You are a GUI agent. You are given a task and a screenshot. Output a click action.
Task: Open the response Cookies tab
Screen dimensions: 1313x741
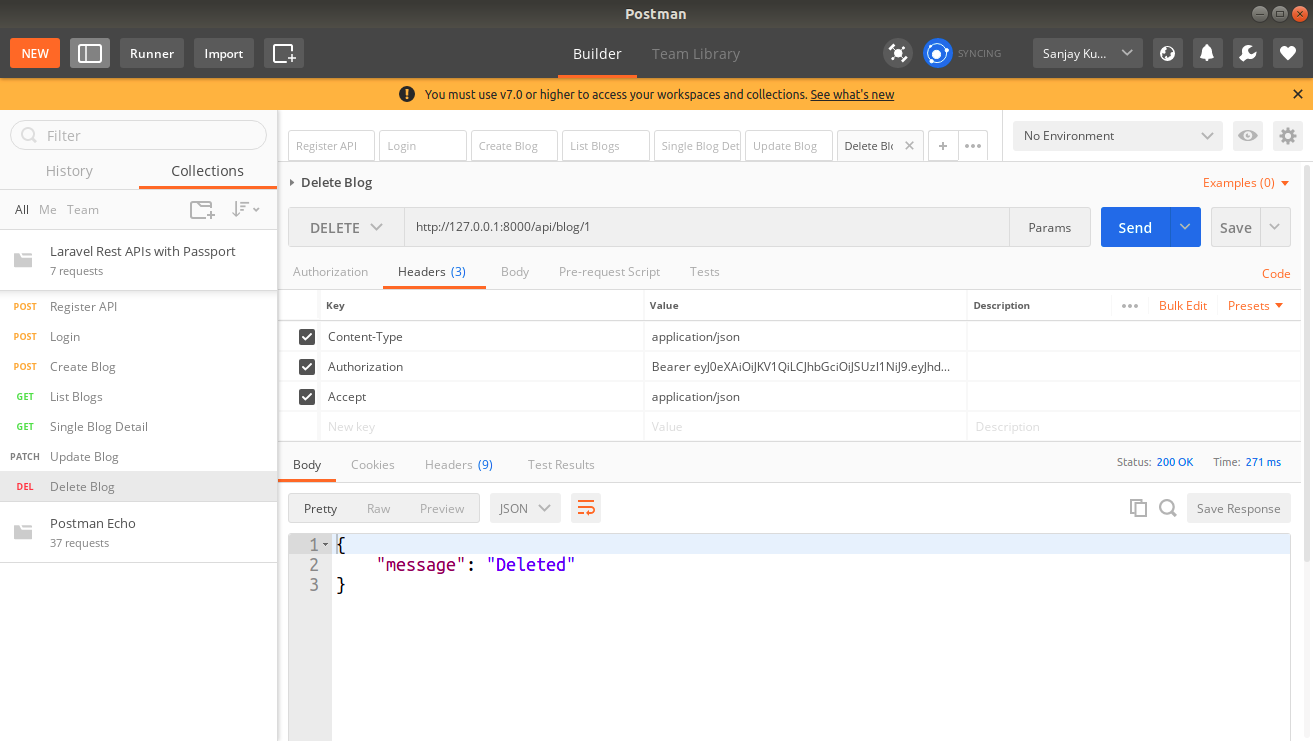click(x=373, y=465)
